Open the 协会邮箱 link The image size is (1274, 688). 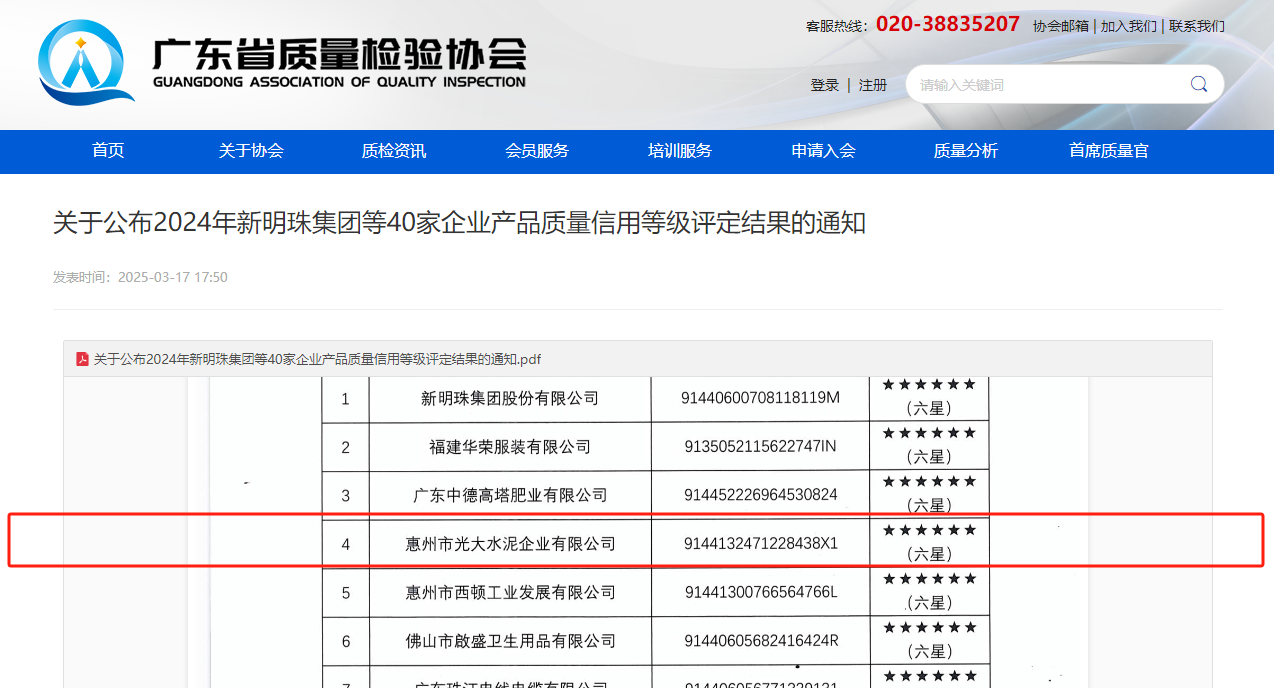[1061, 26]
